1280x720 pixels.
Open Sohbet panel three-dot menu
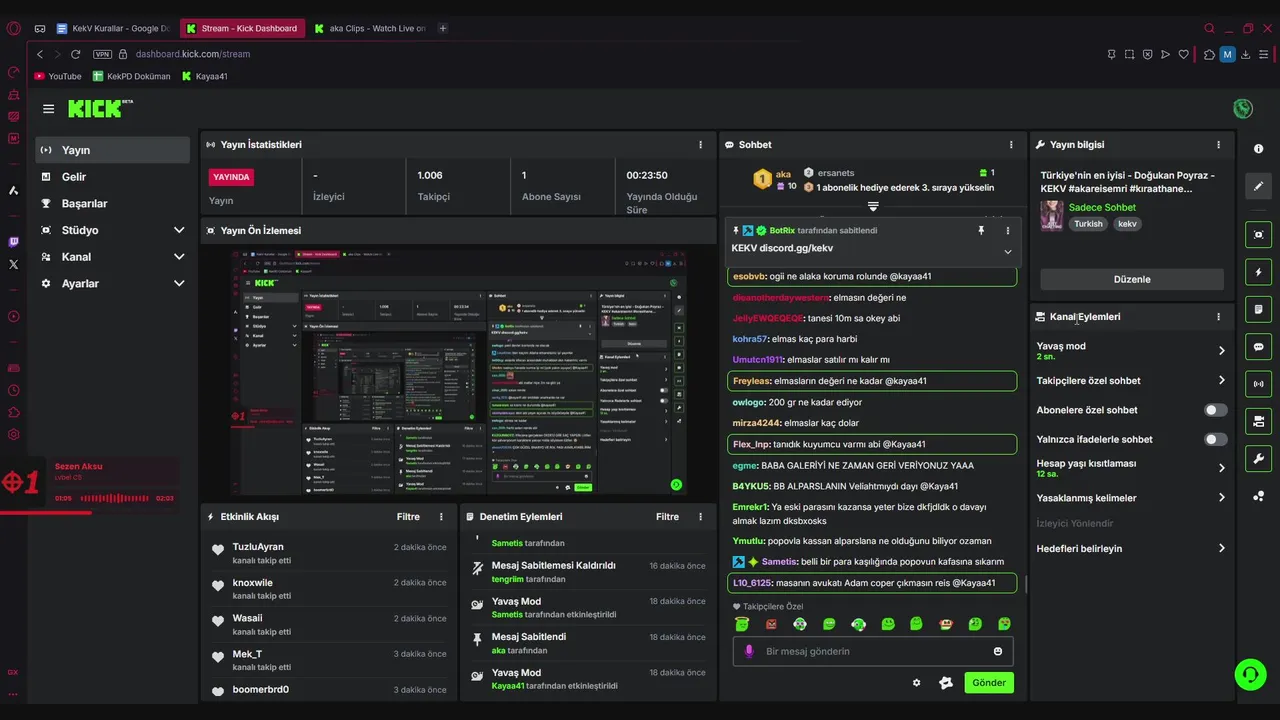pos(1011,145)
